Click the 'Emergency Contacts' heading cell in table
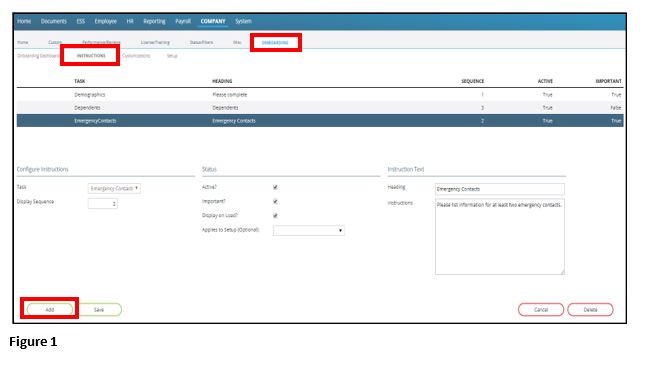 click(x=234, y=121)
